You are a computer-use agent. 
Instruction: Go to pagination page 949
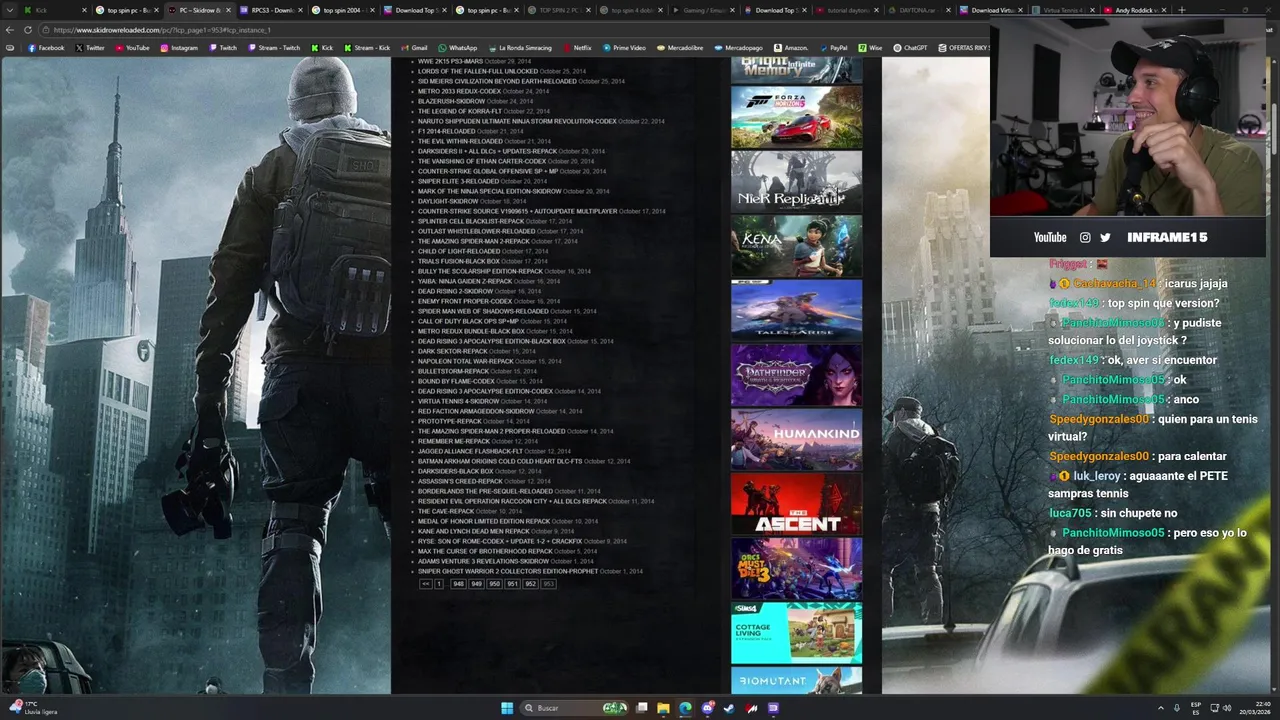pos(476,584)
